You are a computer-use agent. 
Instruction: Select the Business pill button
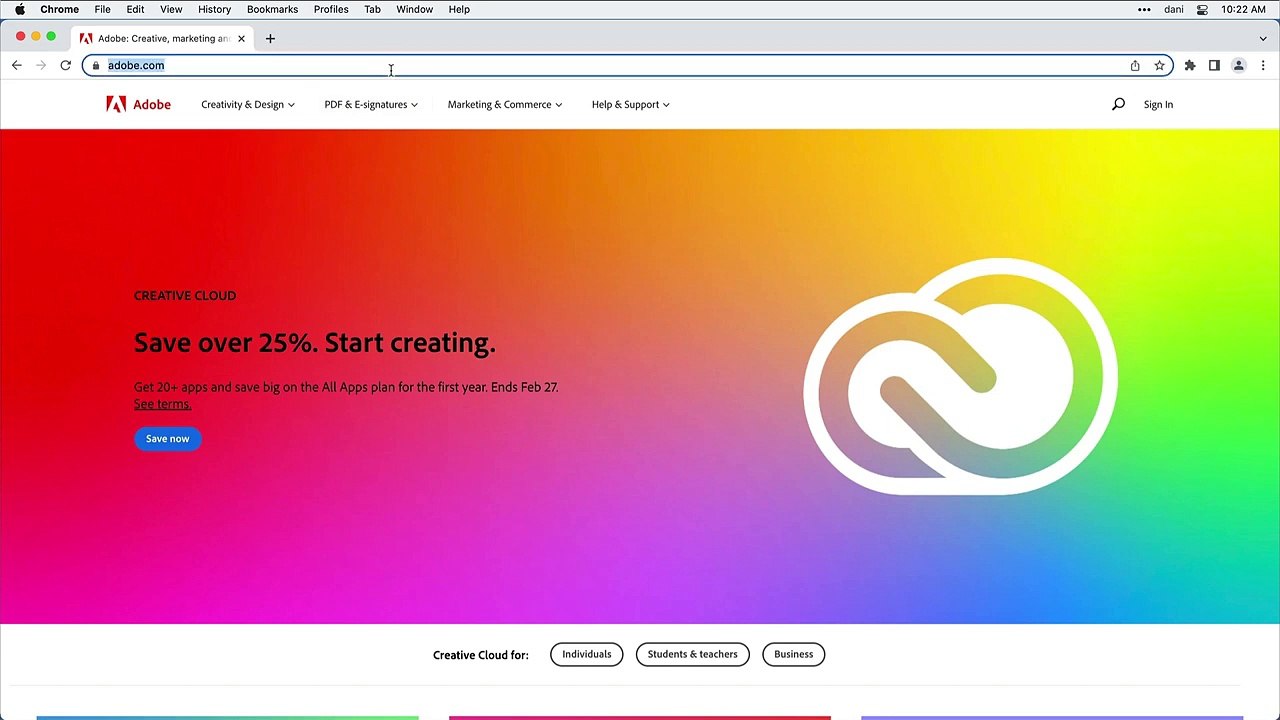click(793, 654)
